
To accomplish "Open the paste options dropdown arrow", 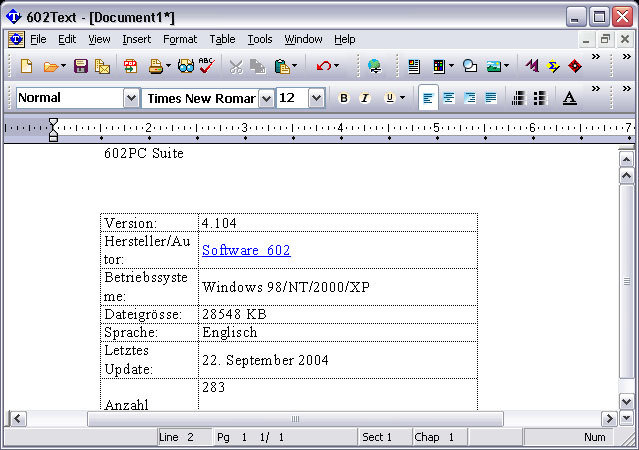I will pos(295,66).
